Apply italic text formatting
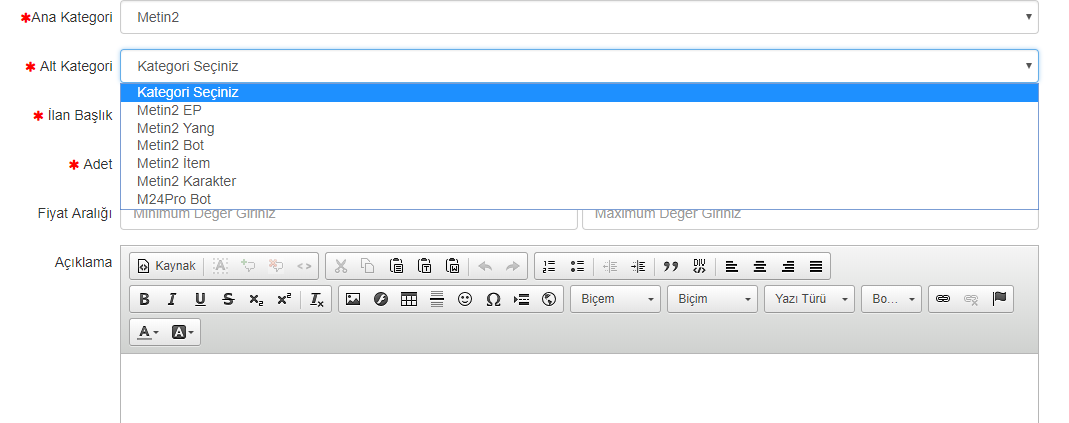Image resolution: width=1069 pixels, height=423 pixels. pyautogui.click(x=172, y=299)
